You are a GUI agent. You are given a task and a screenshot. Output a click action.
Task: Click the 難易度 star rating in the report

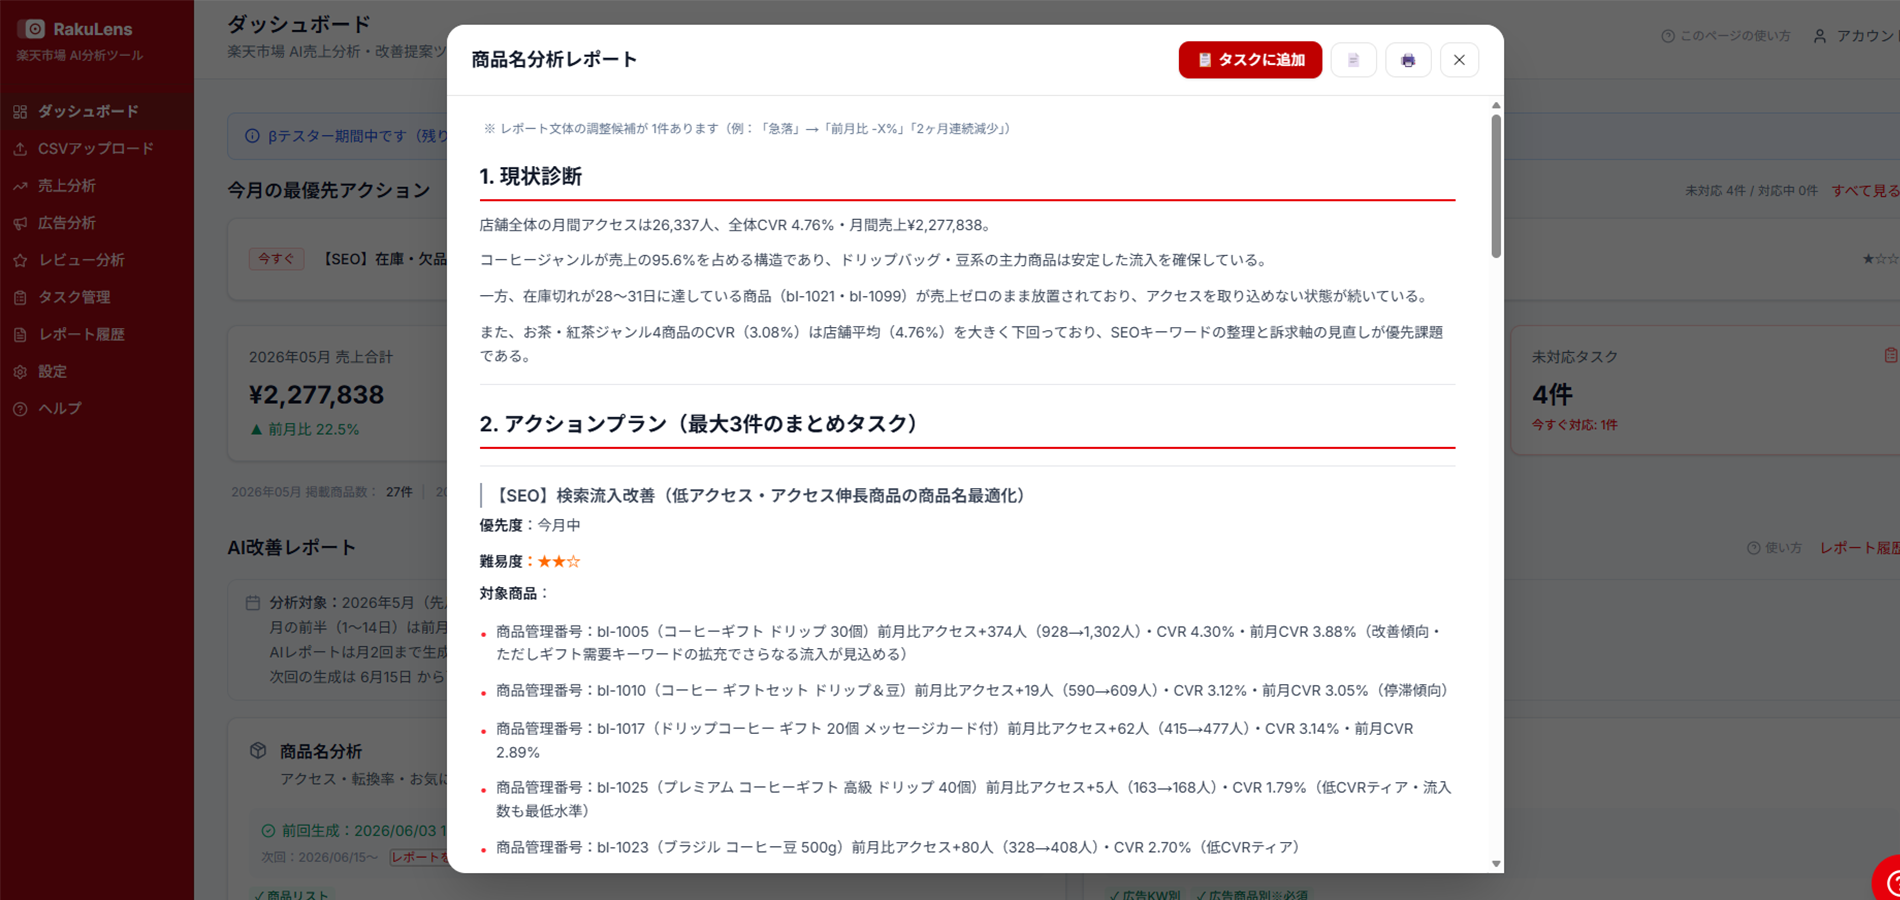559,562
